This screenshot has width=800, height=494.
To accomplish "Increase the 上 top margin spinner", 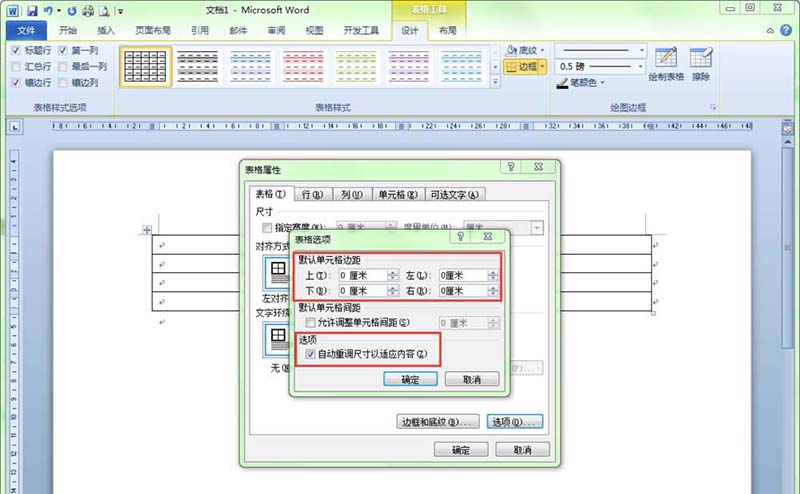I will pyautogui.click(x=392, y=273).
